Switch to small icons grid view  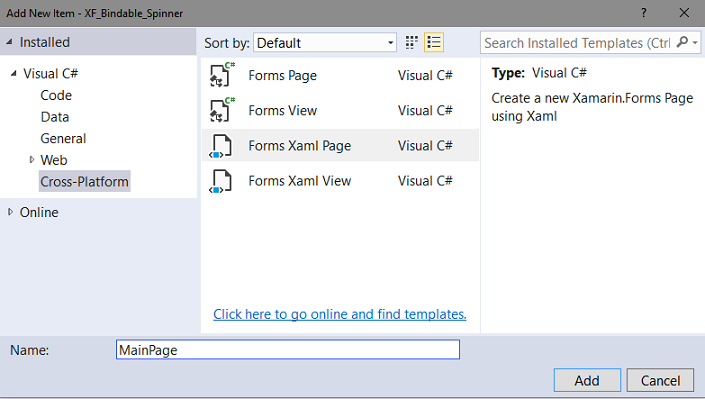pyautogui.click(x=411, y=42)
